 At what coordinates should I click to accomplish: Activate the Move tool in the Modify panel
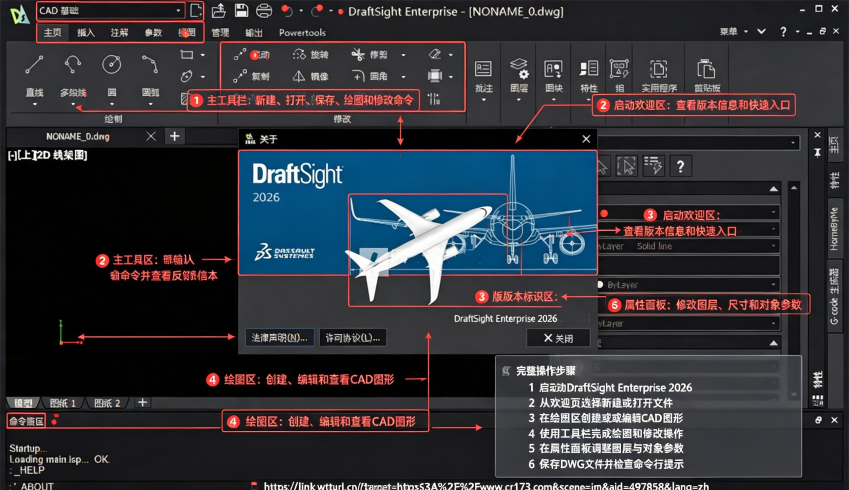(x=252, y=55)
